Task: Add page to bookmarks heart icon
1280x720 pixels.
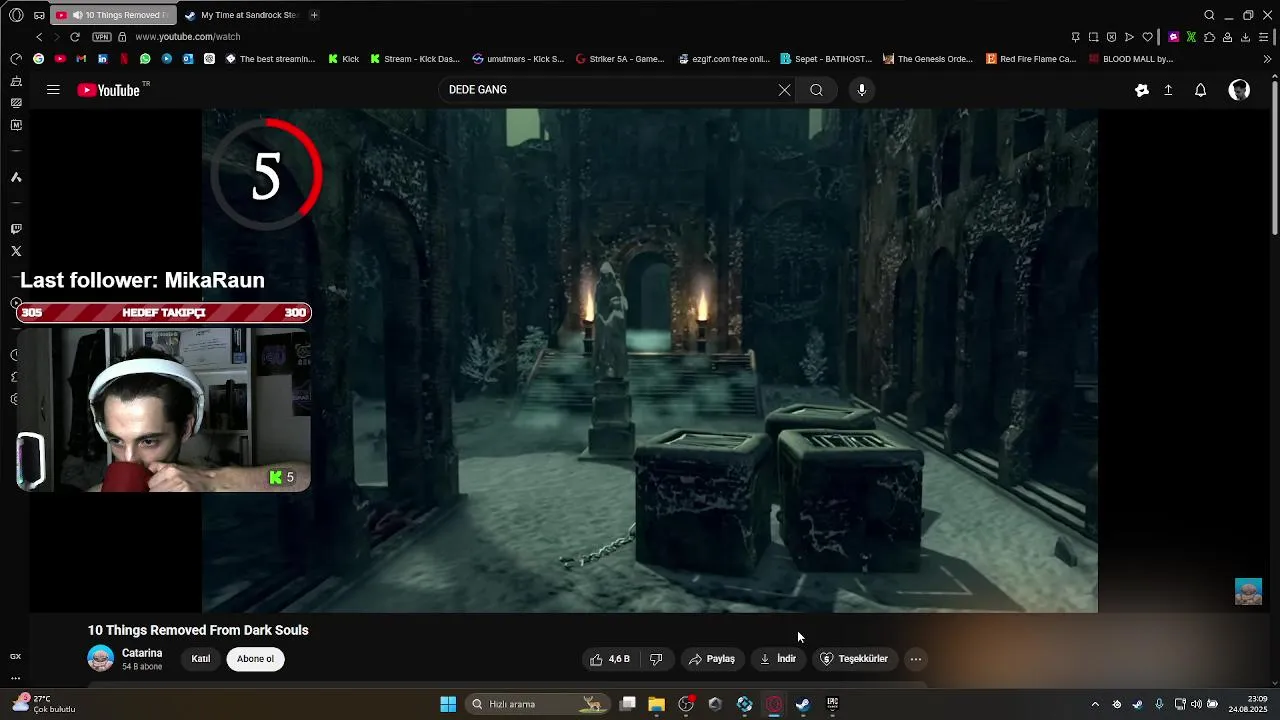Action: (x=1147, y=37)
